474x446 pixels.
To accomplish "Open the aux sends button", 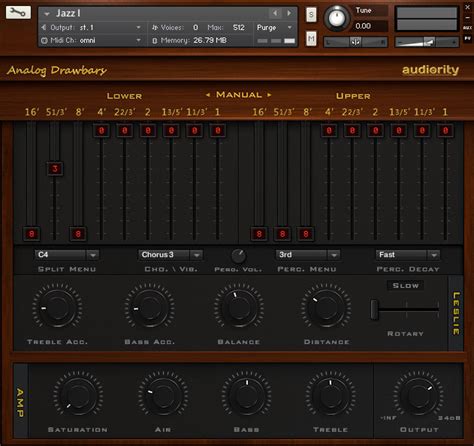I will tap(467, 28).
